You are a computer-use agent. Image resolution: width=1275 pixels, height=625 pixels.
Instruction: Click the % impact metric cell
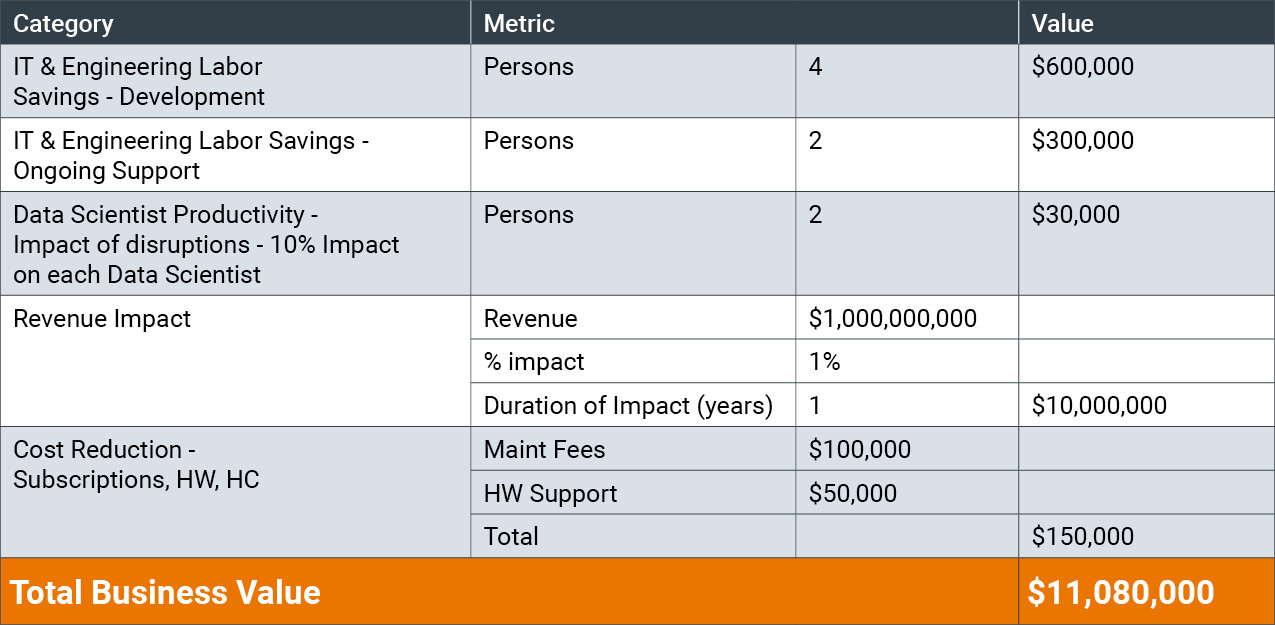[534, 362]
